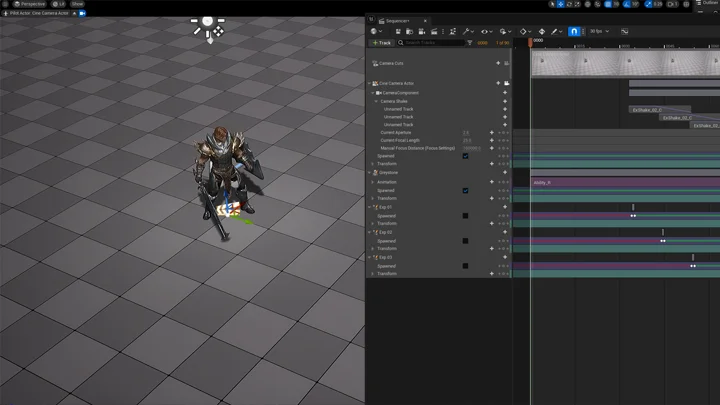Select the viewport Select mode cursor icon

click(x=552, y=4)
